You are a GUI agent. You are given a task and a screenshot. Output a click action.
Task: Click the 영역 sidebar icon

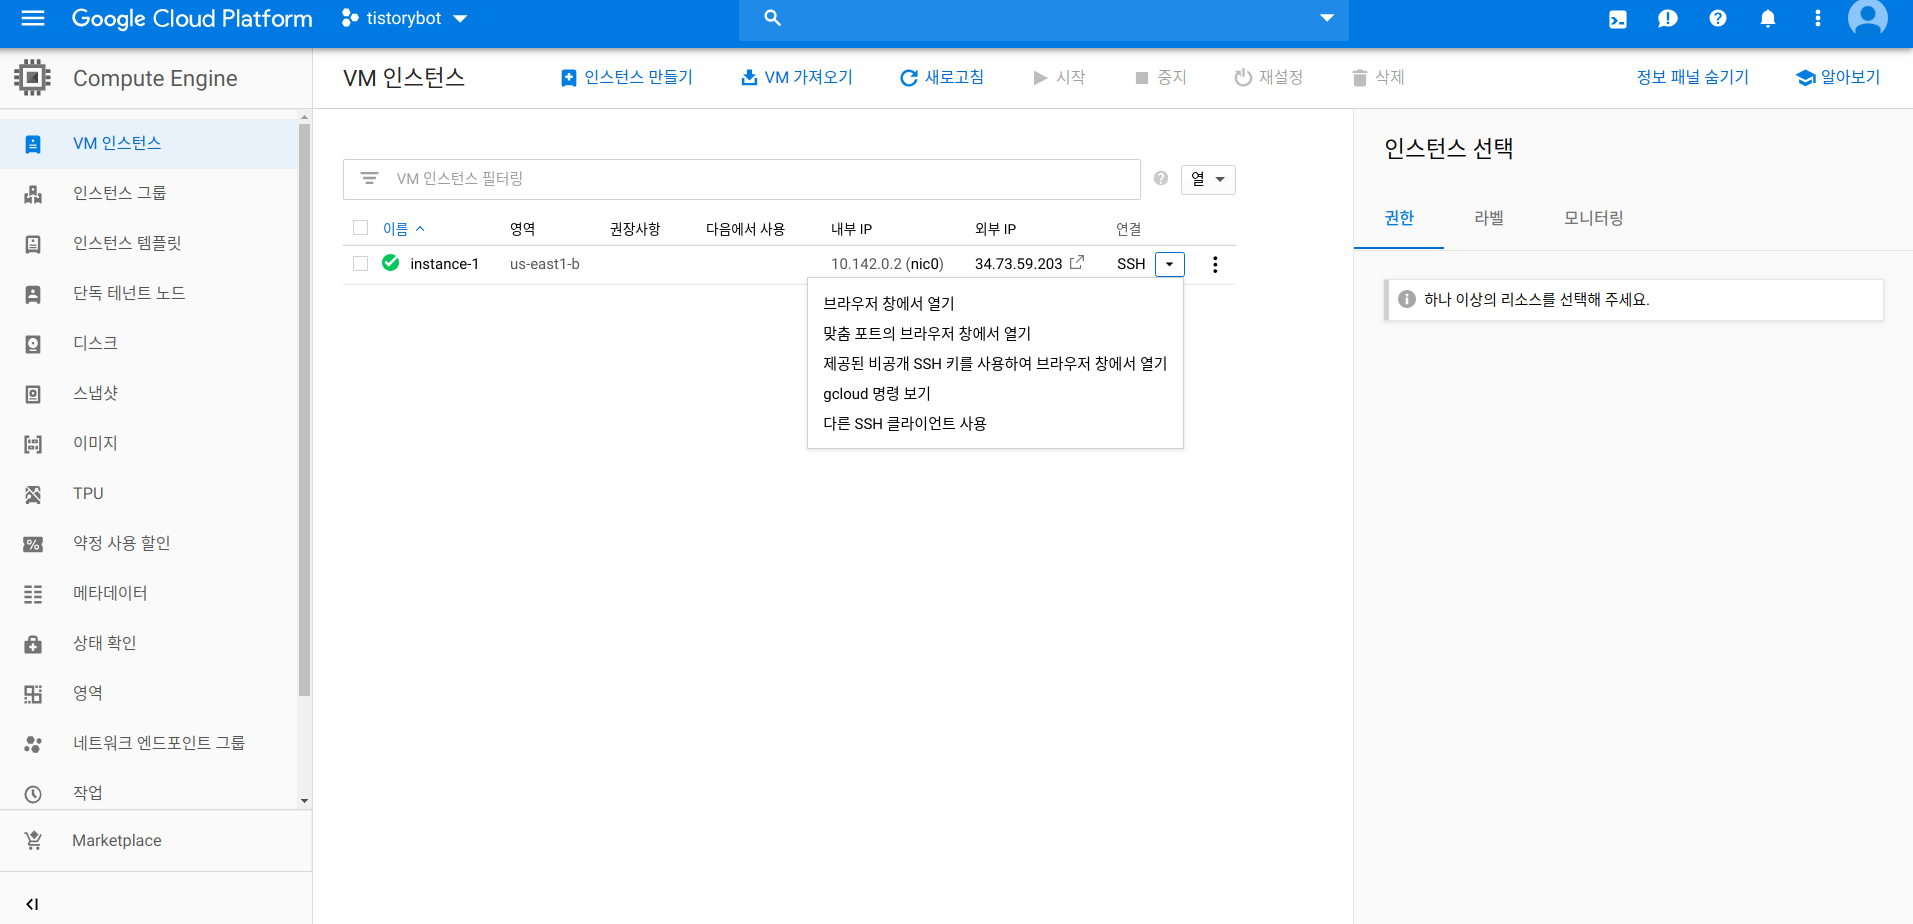[33, 694]
